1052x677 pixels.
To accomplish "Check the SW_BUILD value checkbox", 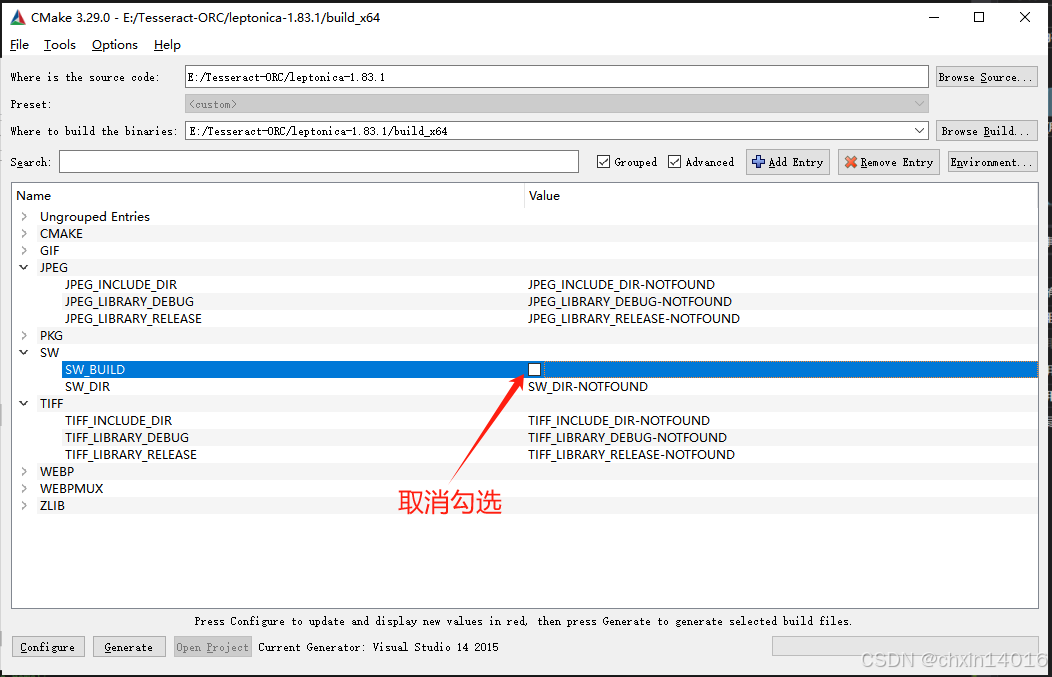I will 534,370.
